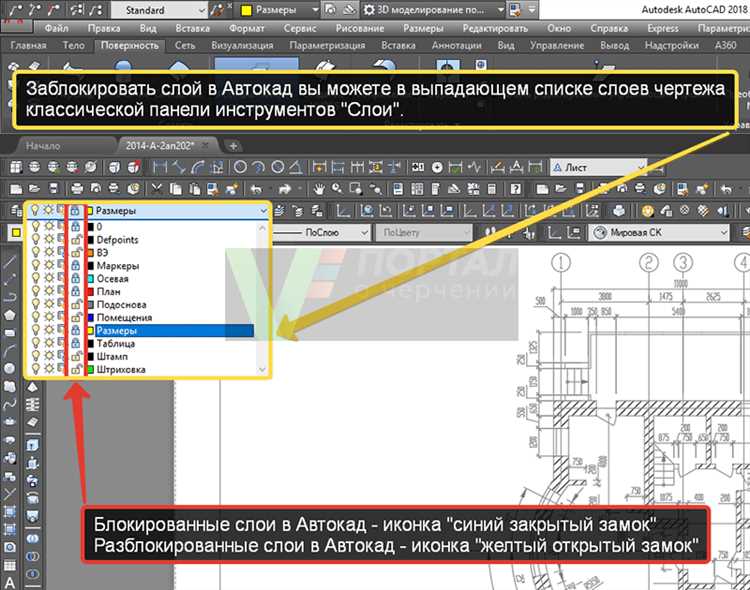Click the Quick Calculator icon
The width and height of the screenshot is (750, 590).
click(492, 189)
